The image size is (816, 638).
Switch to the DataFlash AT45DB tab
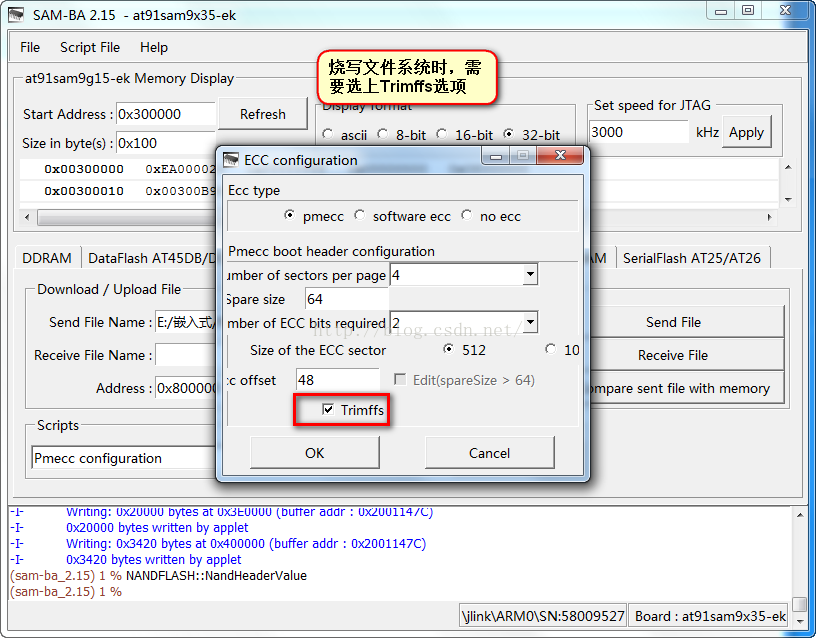[151, 258]
